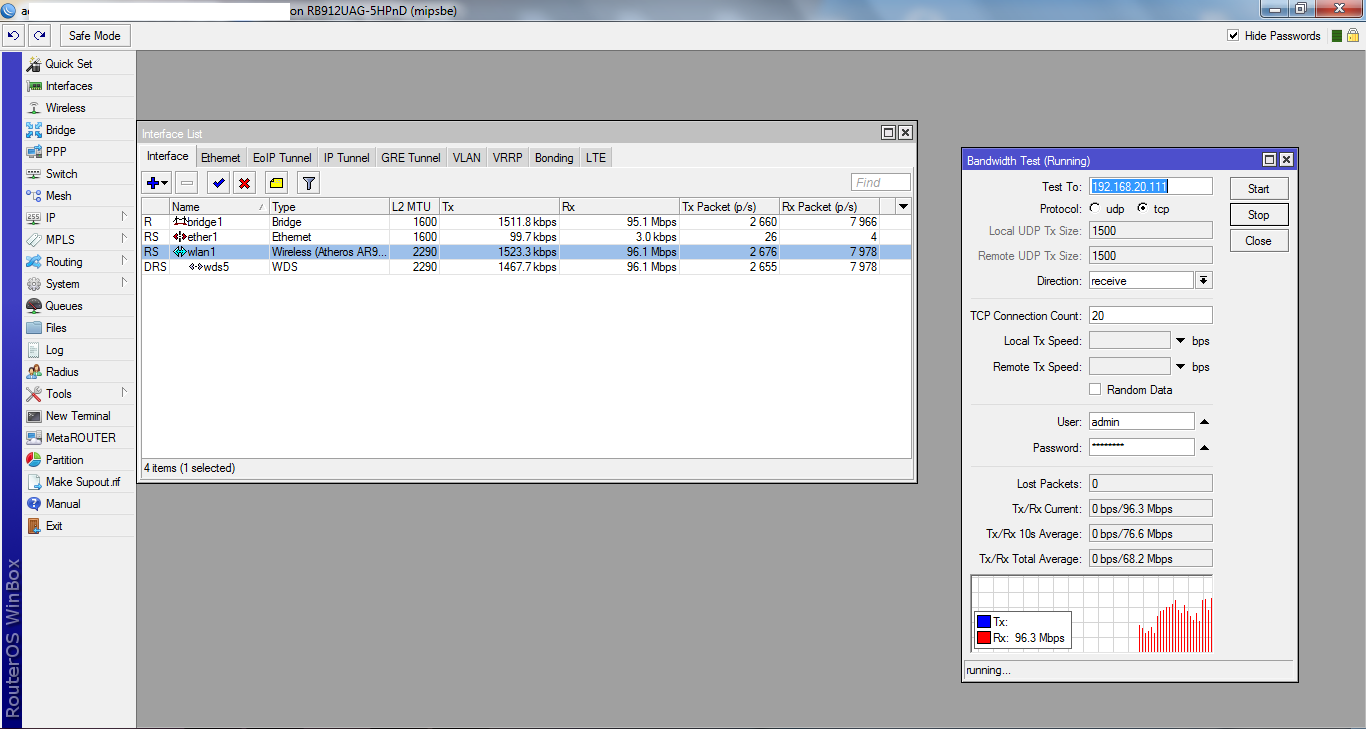Click the Redo arrow in the top toolbar
Screen dimensions: 1366x729
[x=40, y=35]
